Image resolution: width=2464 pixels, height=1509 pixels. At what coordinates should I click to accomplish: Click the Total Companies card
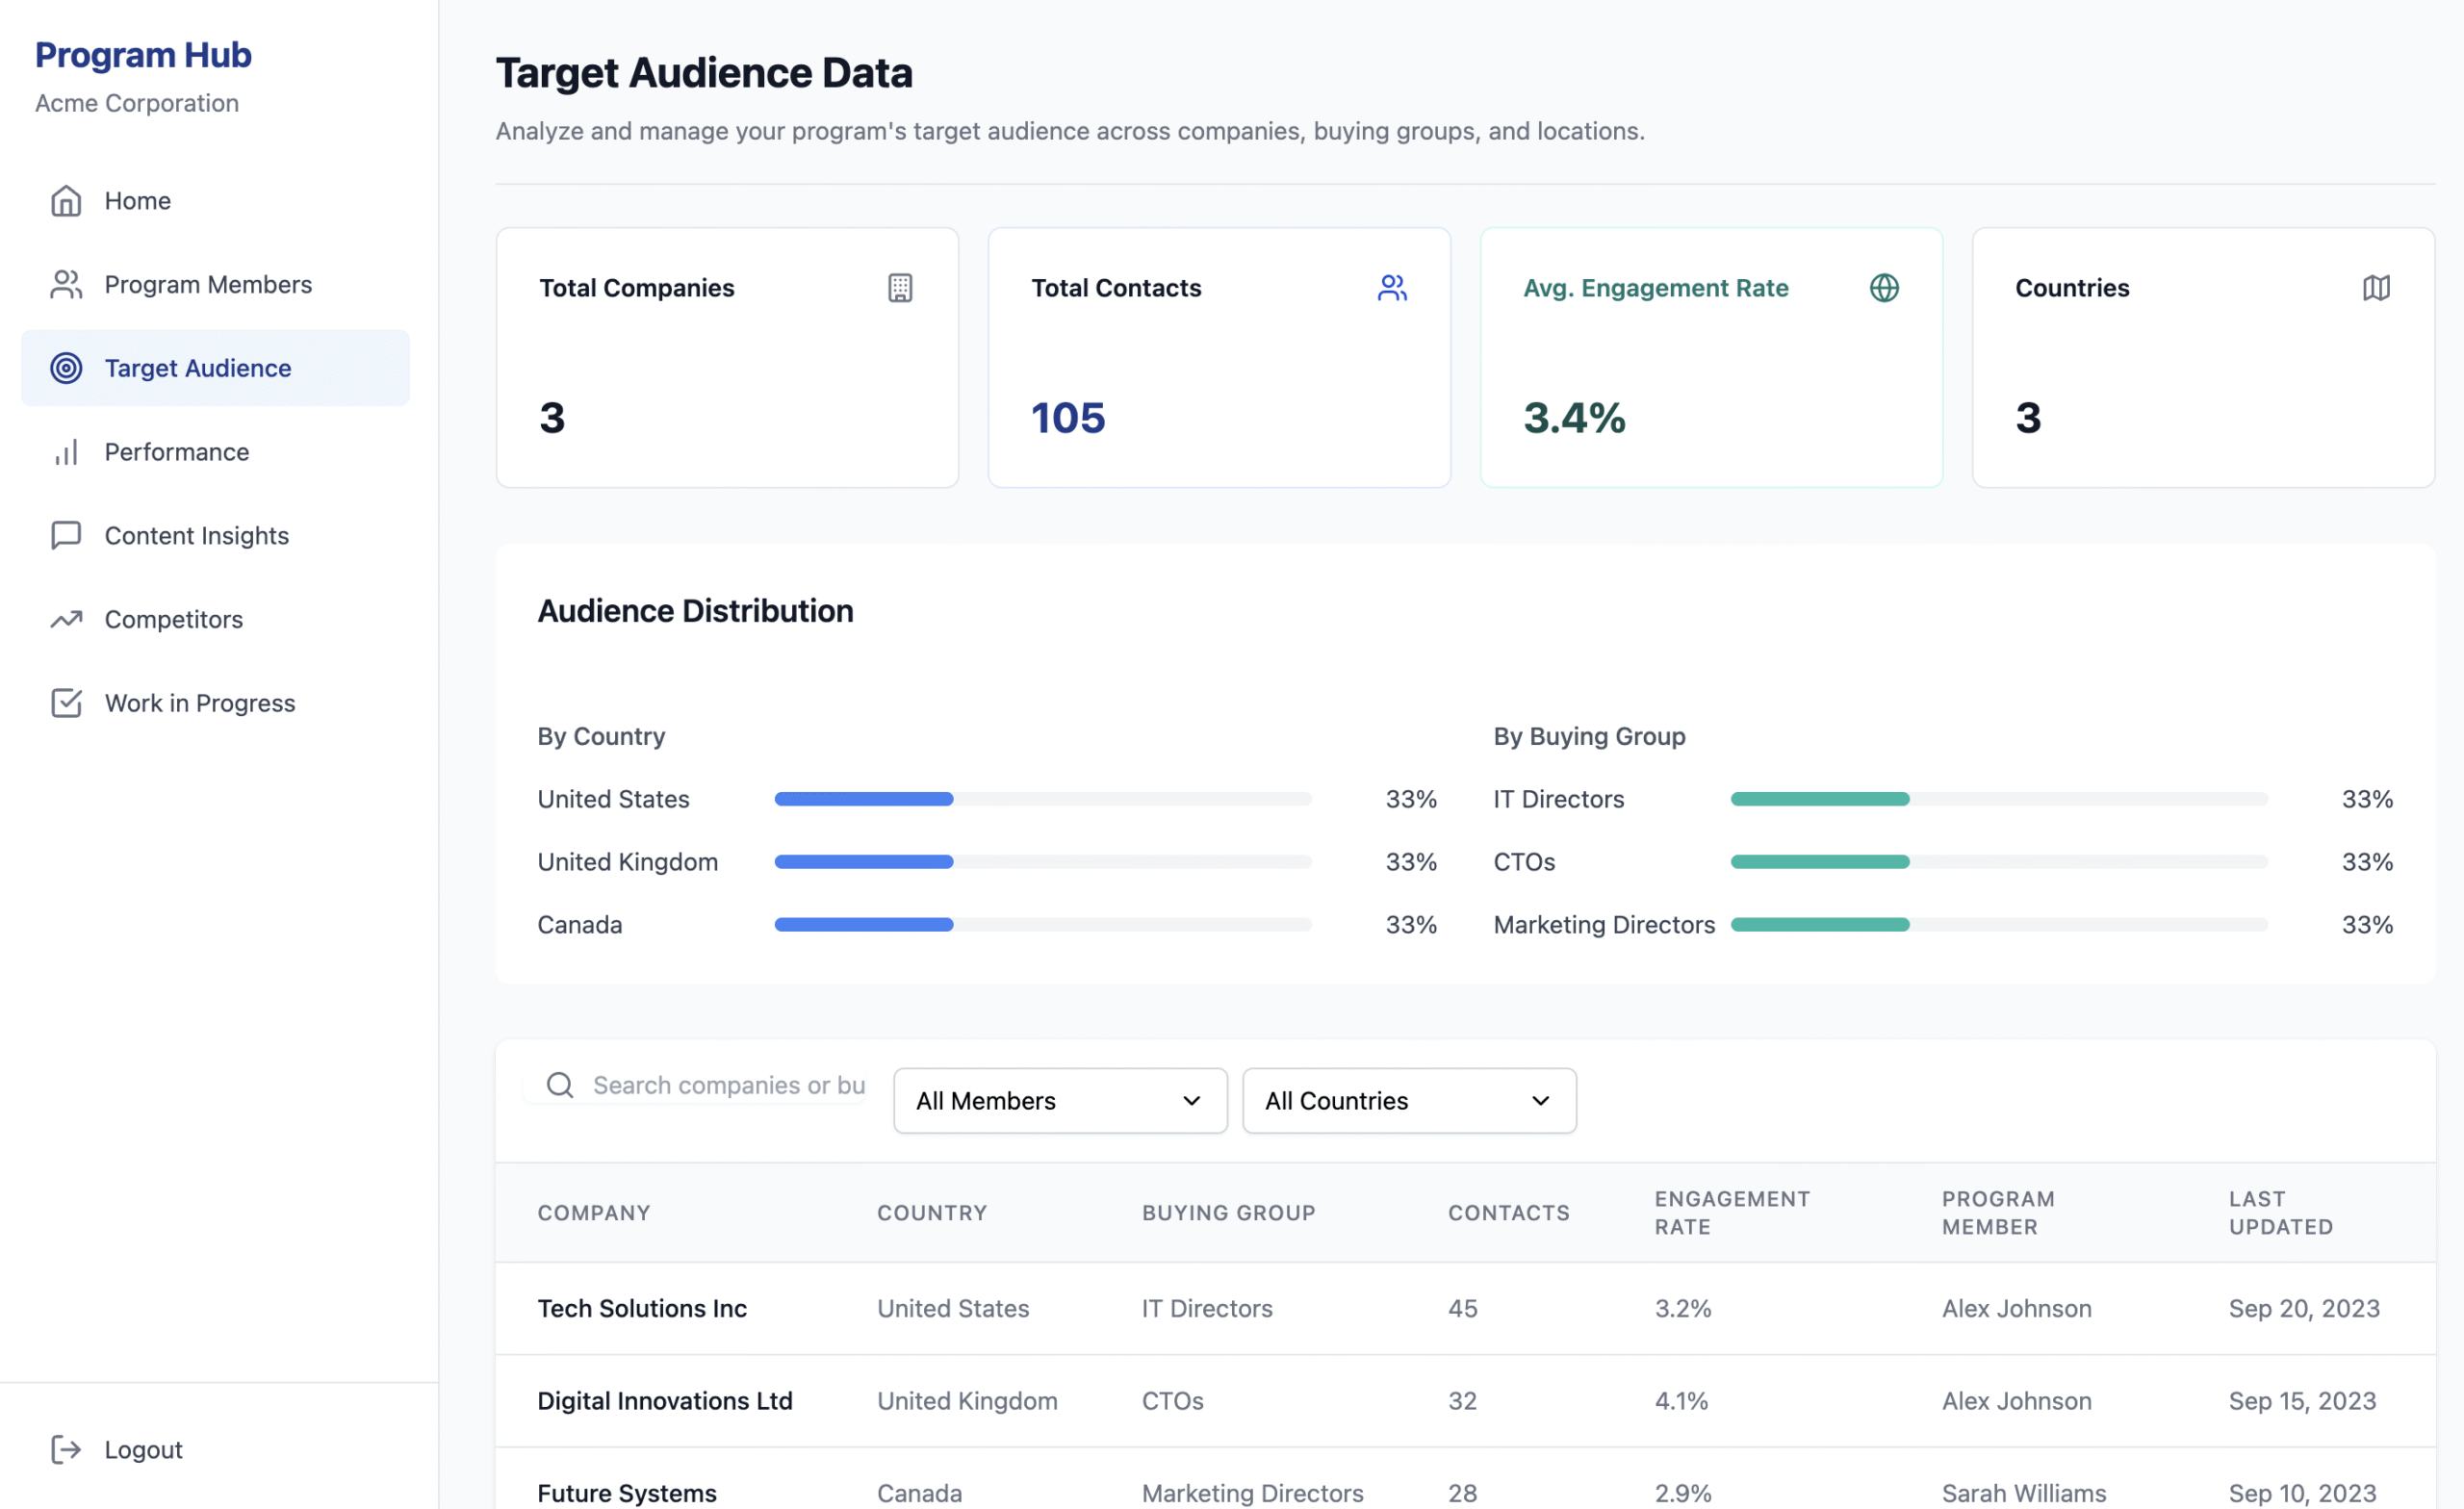point(727,358)
